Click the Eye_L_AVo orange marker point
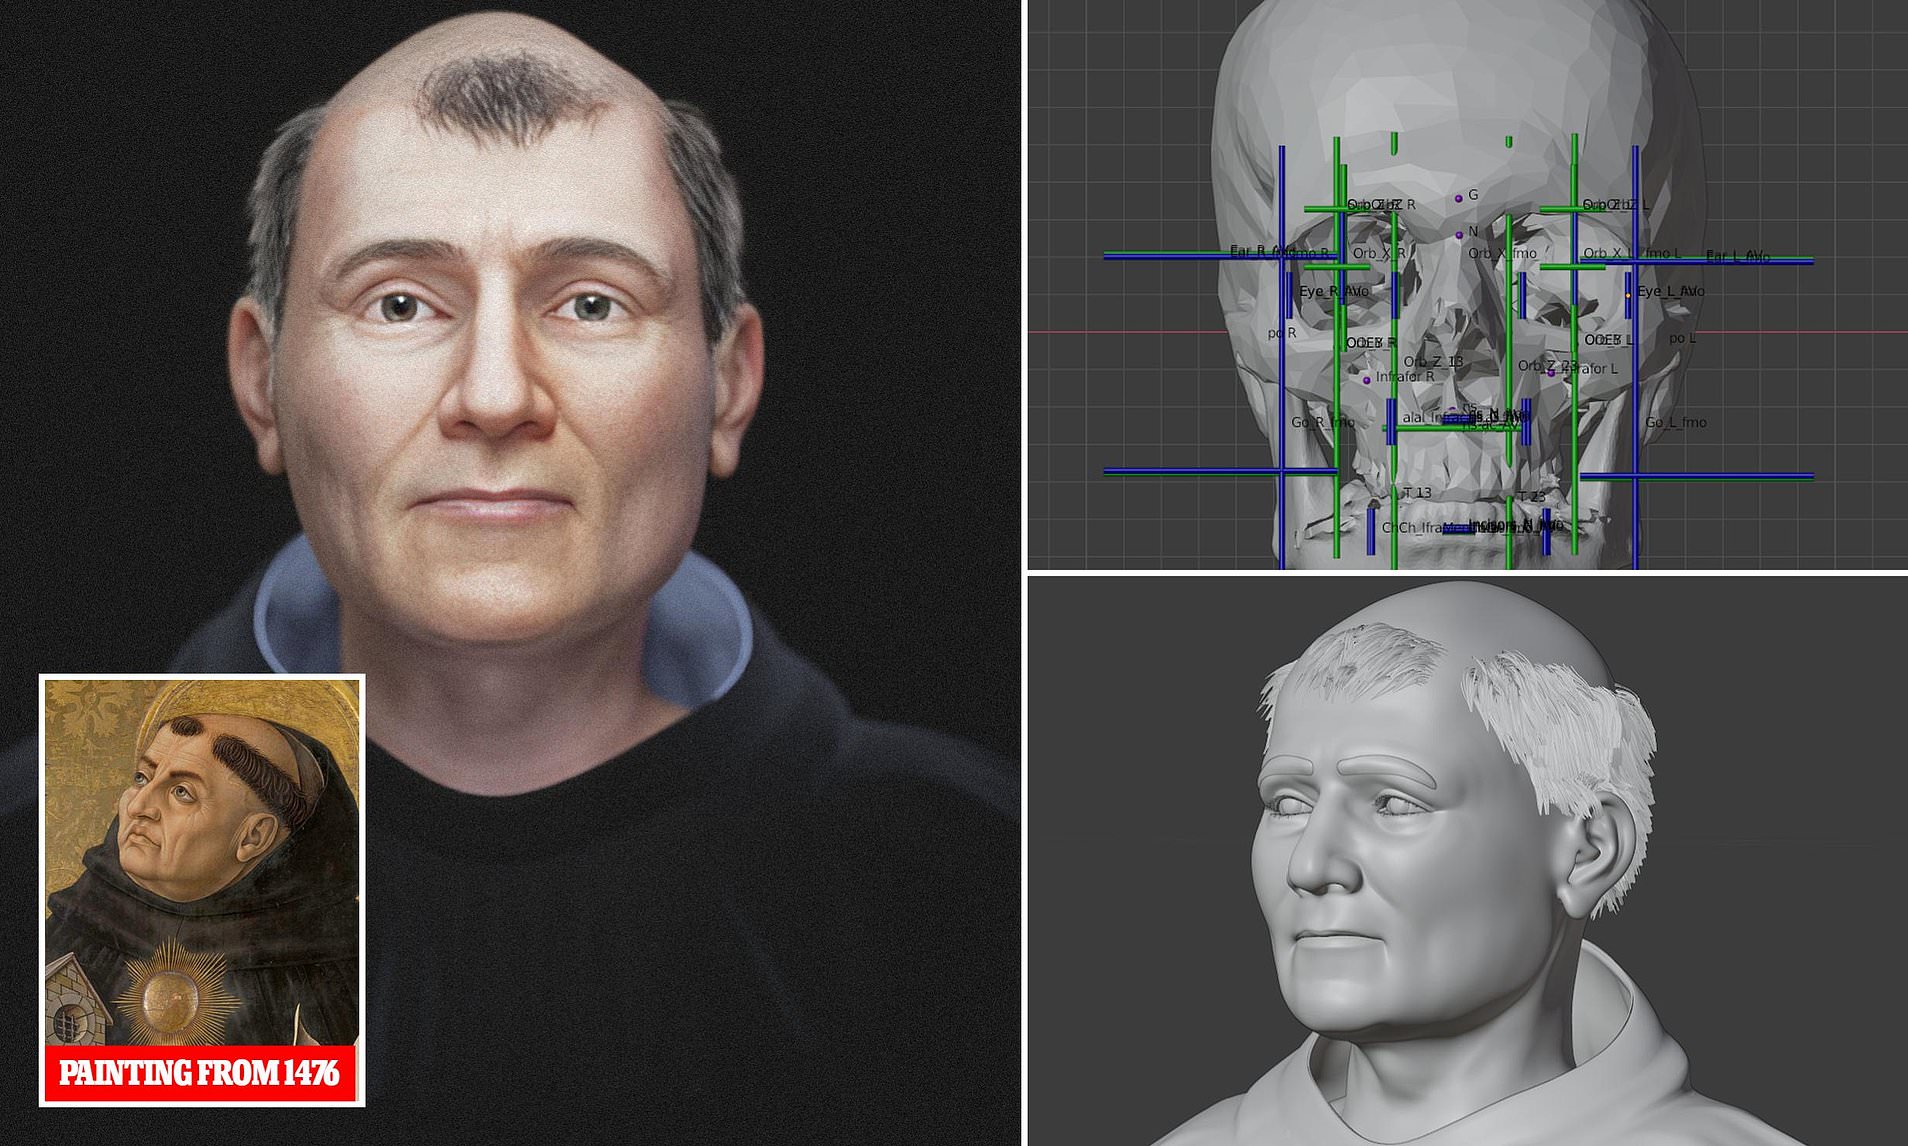The height and width of the screenshot is (1146, 1908). coord(1628,295)
